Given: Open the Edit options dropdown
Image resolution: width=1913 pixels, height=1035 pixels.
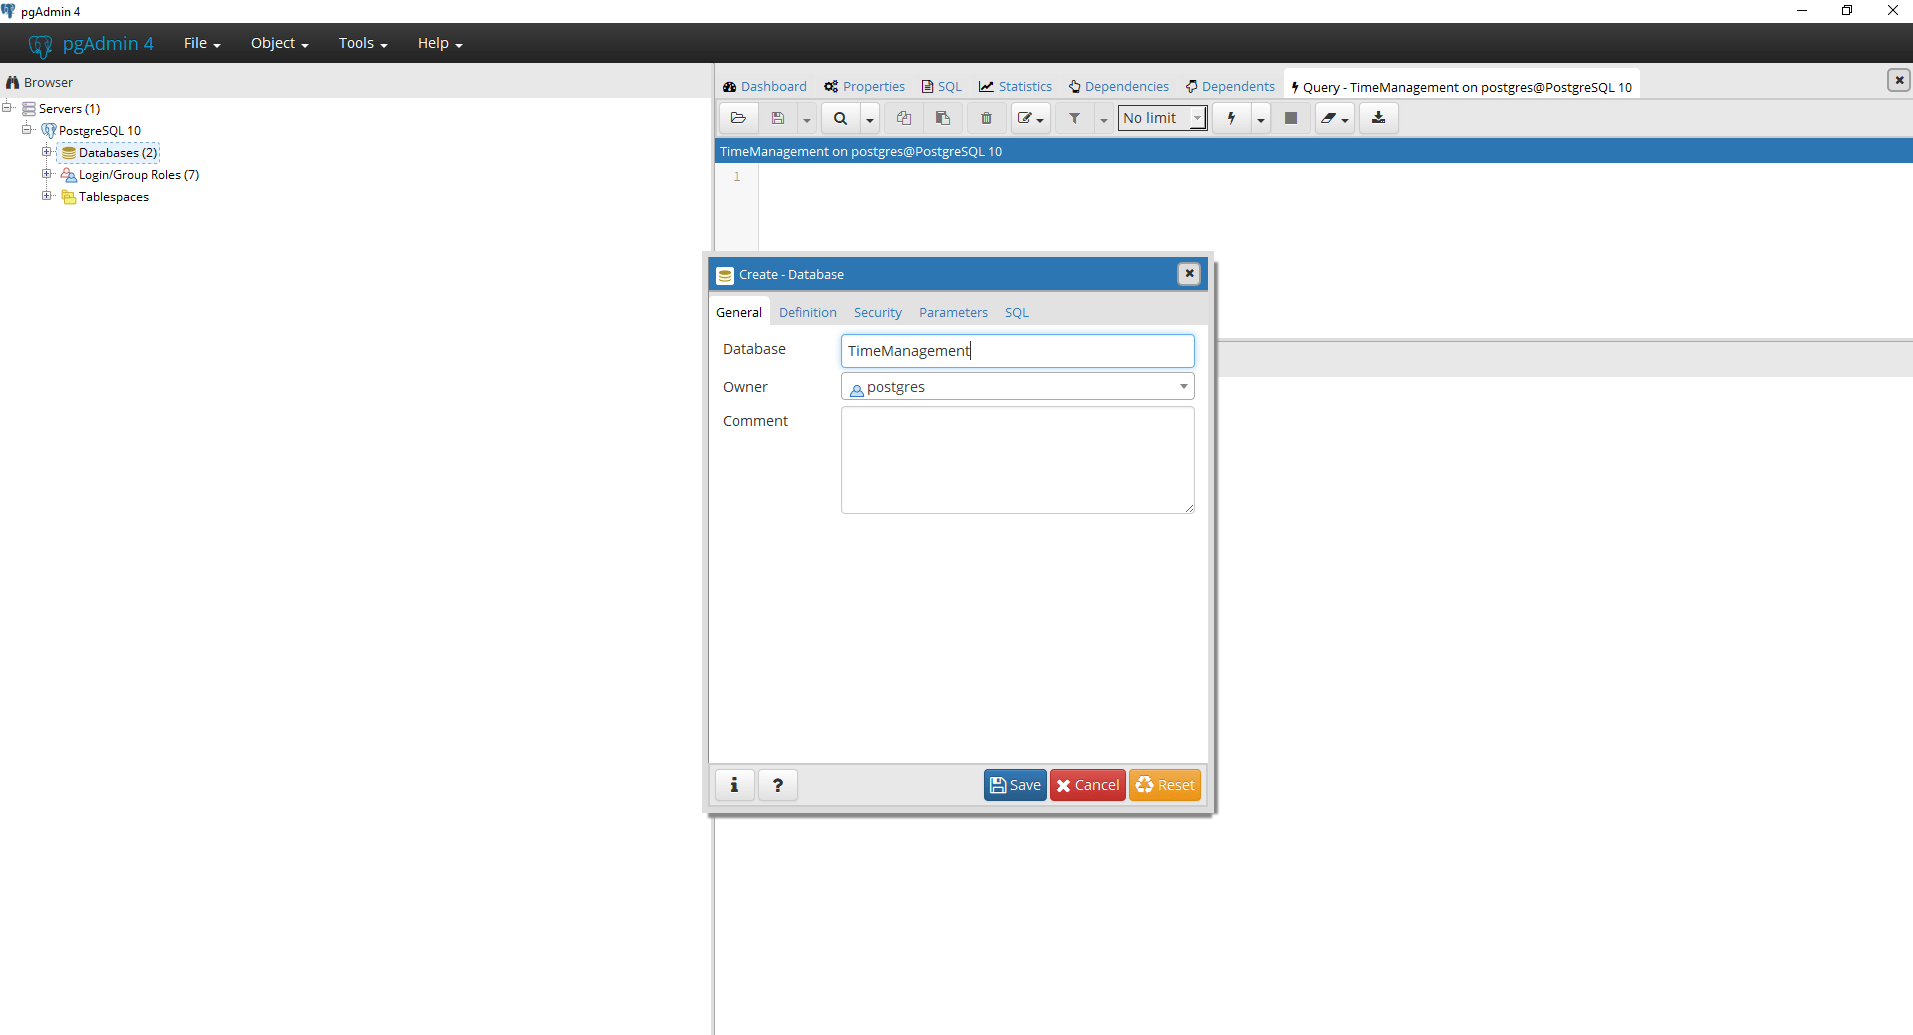Looking at the screenshot, I should click(x=1030, y=118).
